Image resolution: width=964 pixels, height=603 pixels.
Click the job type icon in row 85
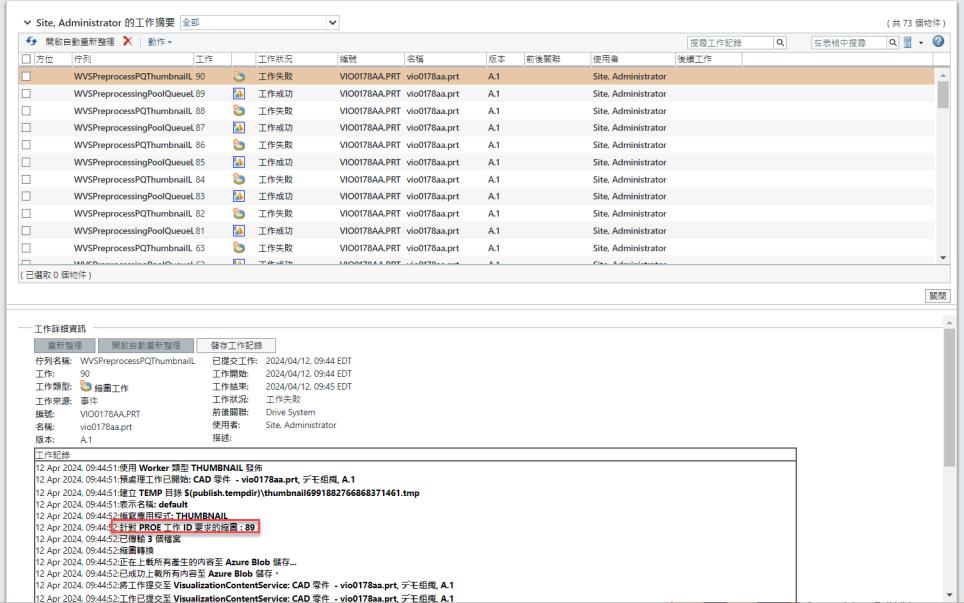(x=239, y=162)
